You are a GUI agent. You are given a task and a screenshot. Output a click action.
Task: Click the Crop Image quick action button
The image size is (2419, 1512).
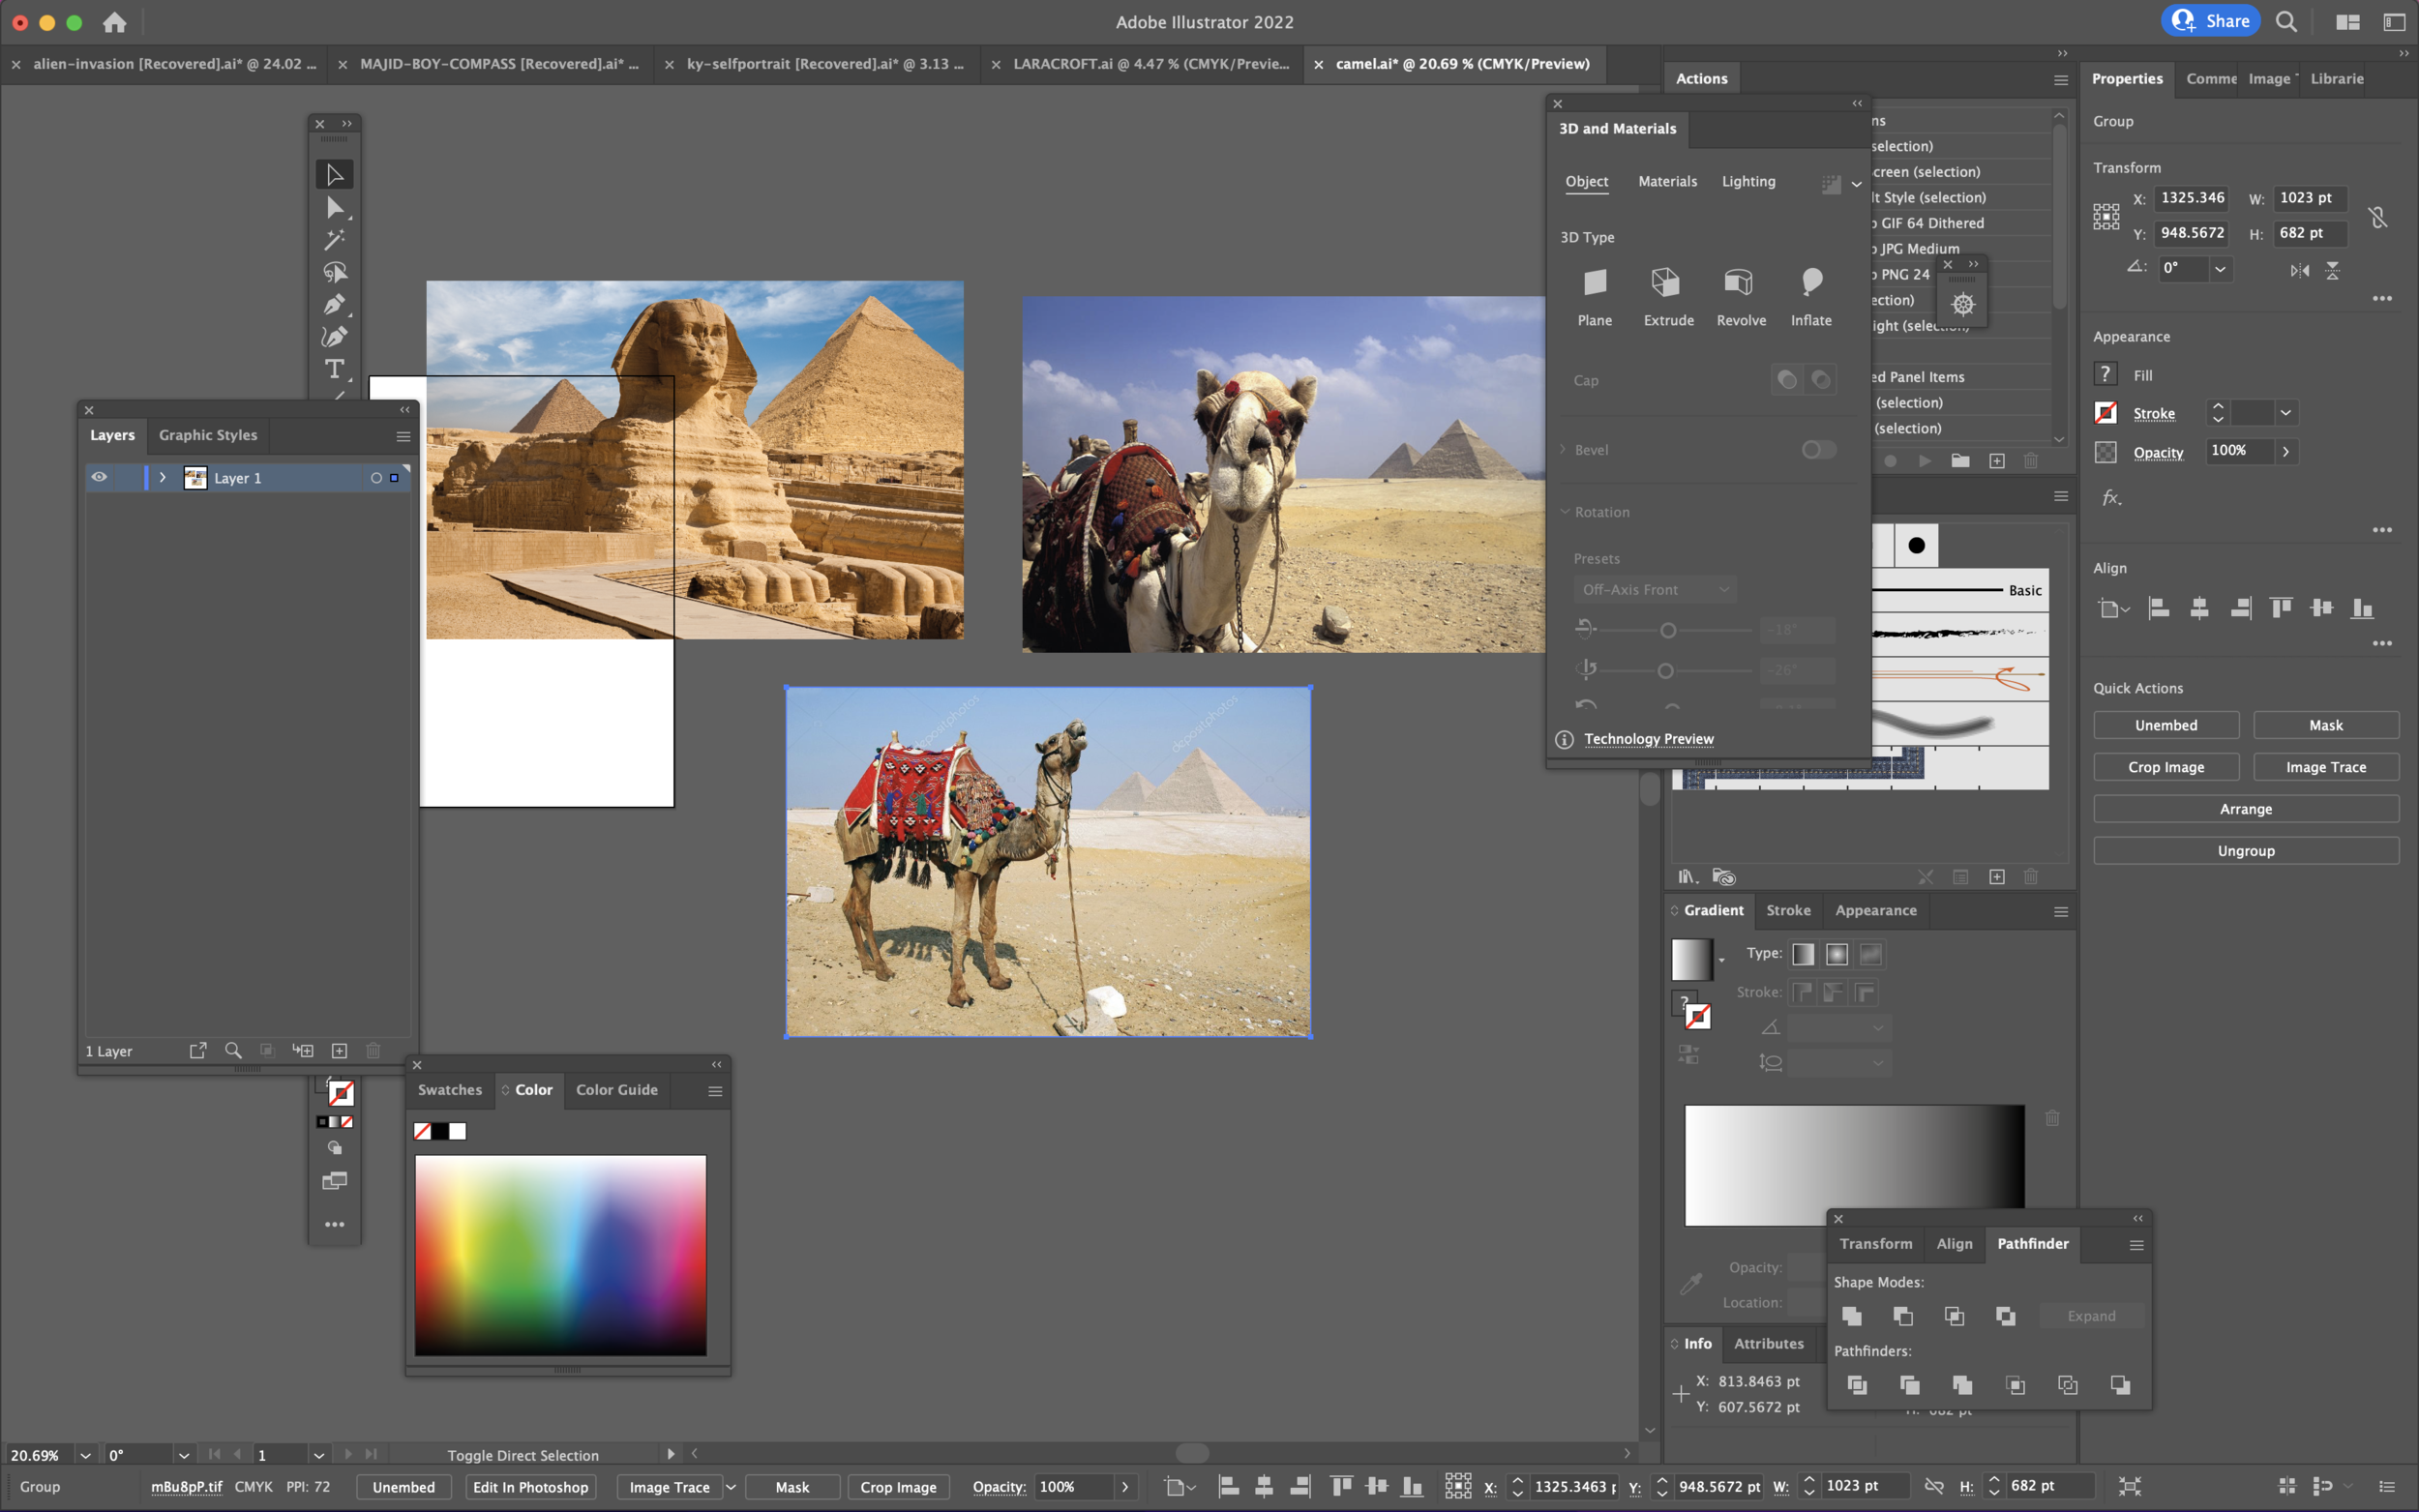pos(2166,767)
